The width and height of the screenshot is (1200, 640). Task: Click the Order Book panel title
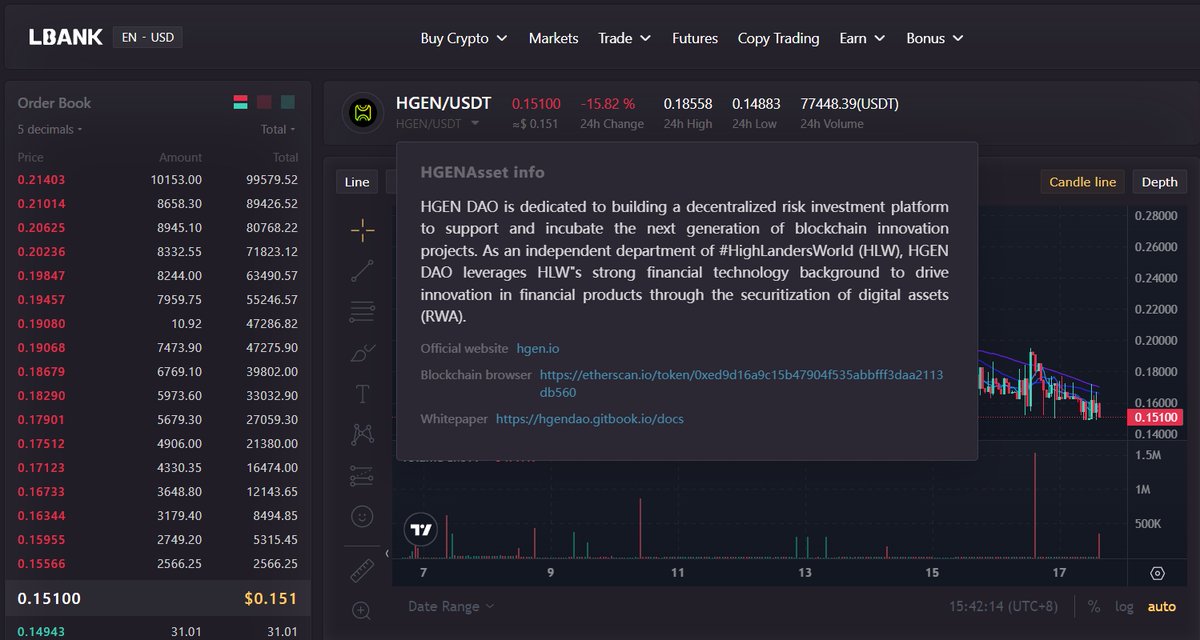[x=54, y=103]
